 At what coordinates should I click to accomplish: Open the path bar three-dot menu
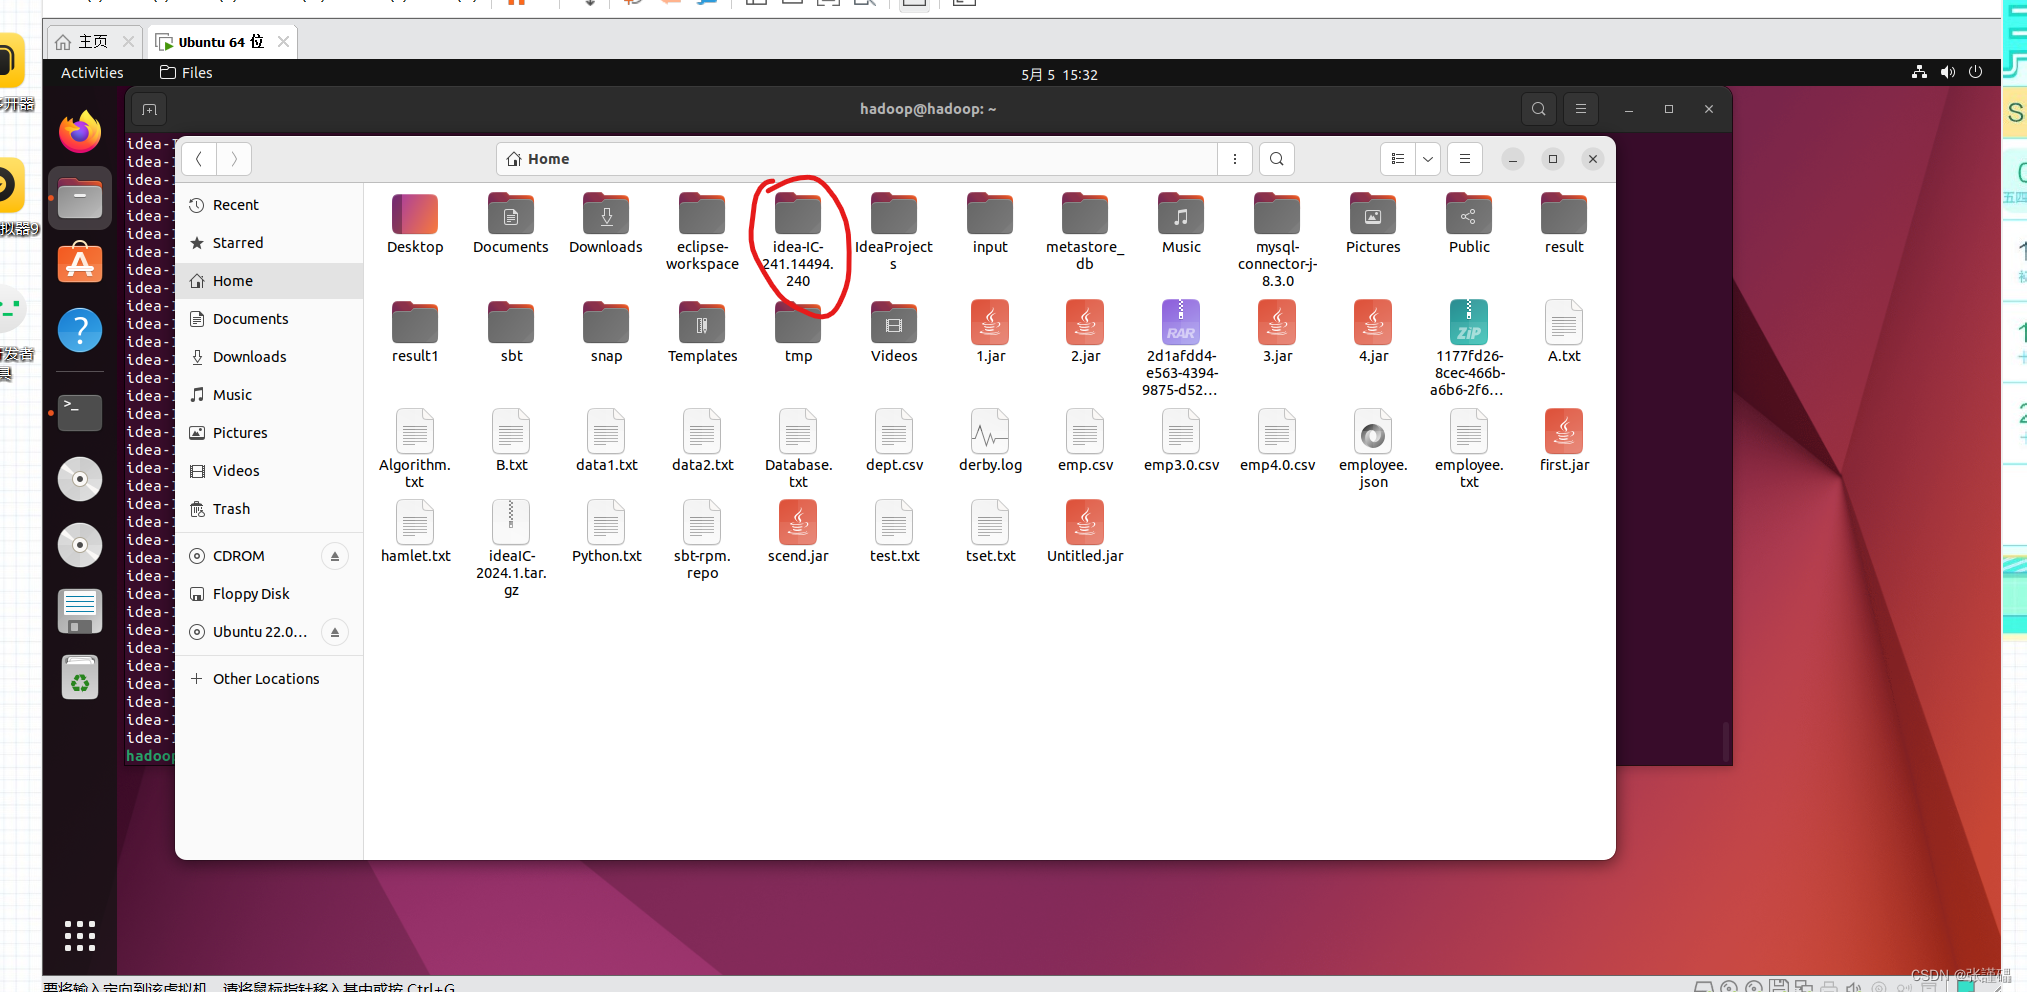(x=1234, y=158)
